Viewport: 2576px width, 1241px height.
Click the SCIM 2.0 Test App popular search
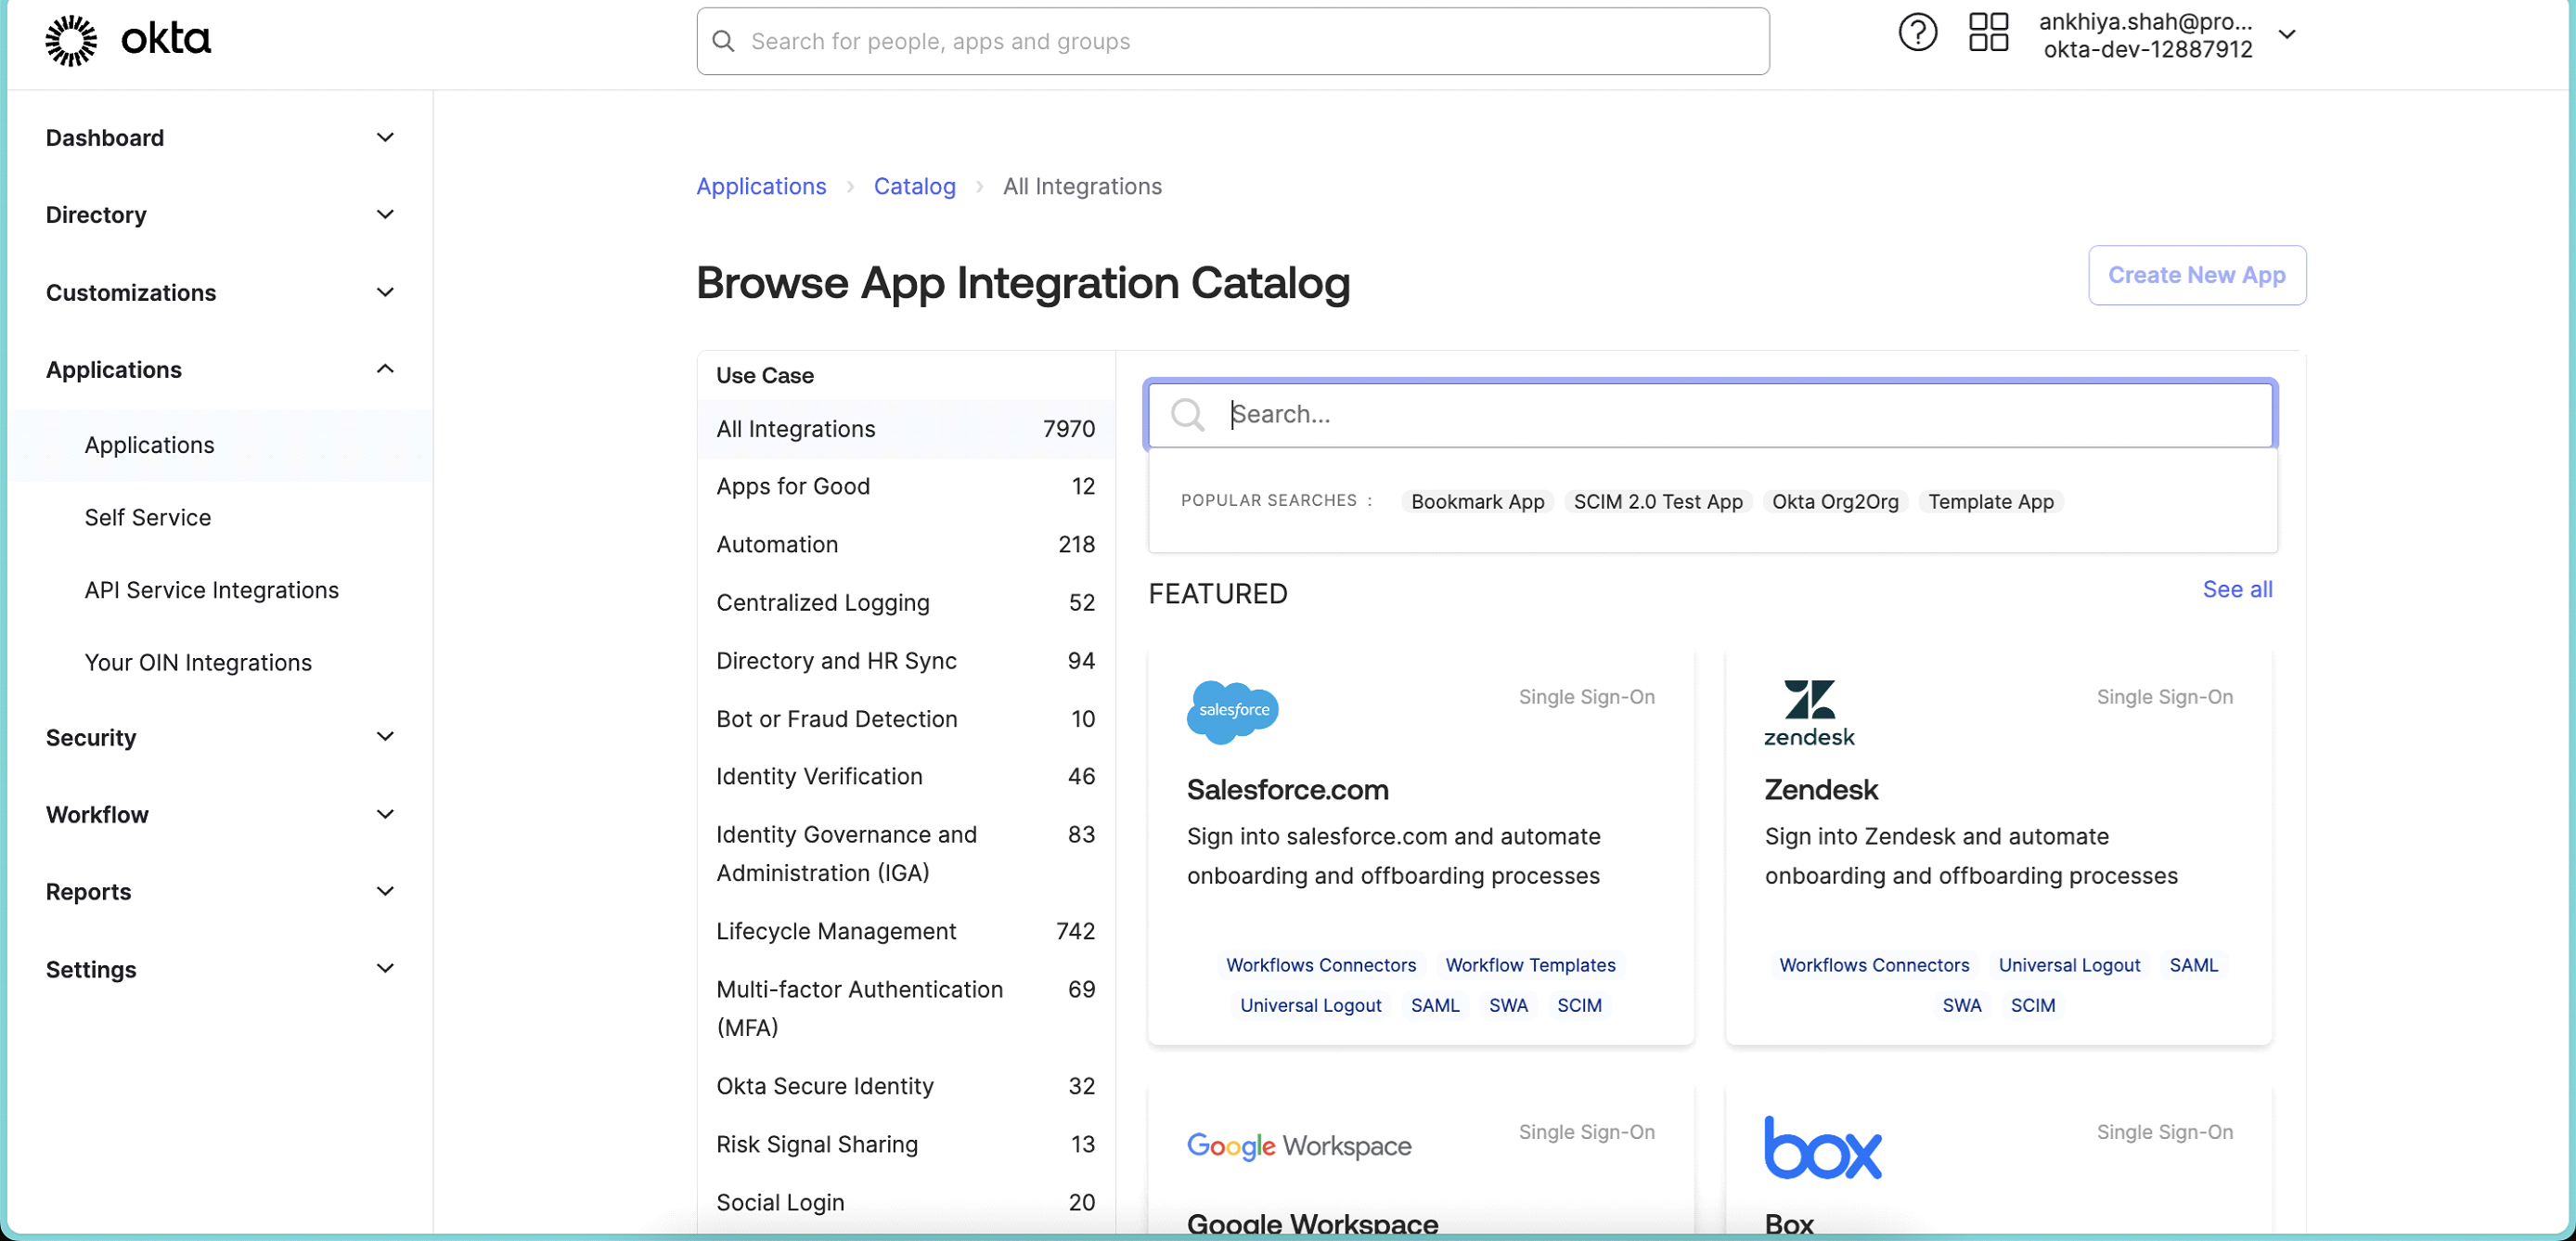(x=1657, y=501)
